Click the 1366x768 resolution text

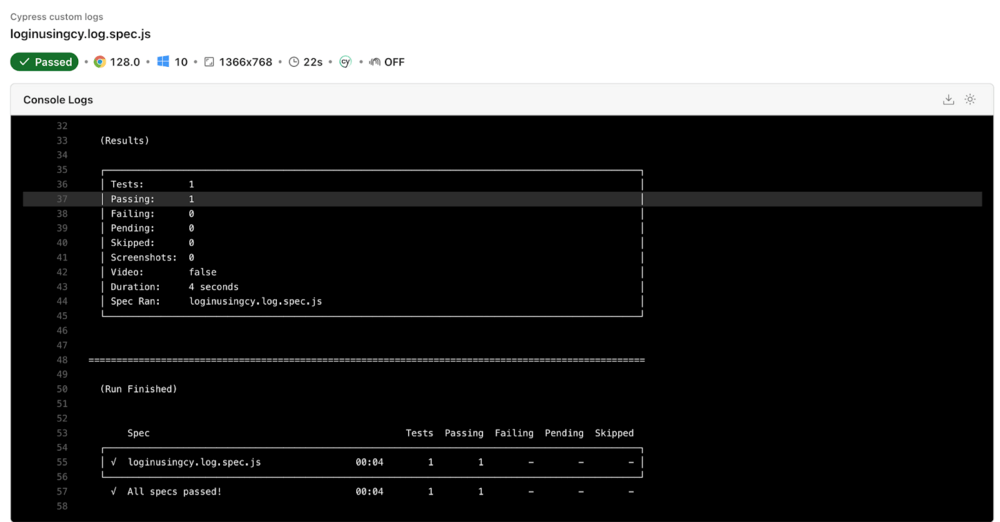(246, 62)
